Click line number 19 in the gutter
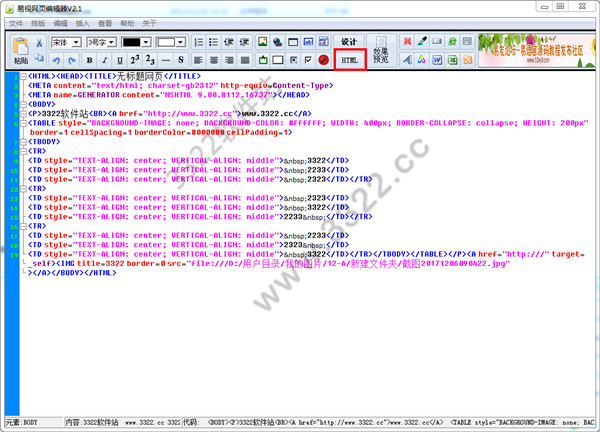The height and width of the screenshot is (432, 600). (x=15, y=254)
